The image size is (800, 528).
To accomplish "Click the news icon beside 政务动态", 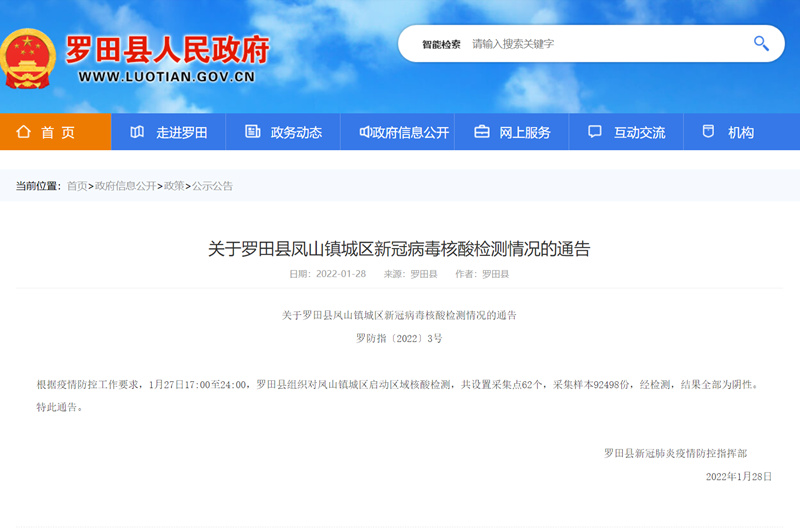I will point(251,132).
